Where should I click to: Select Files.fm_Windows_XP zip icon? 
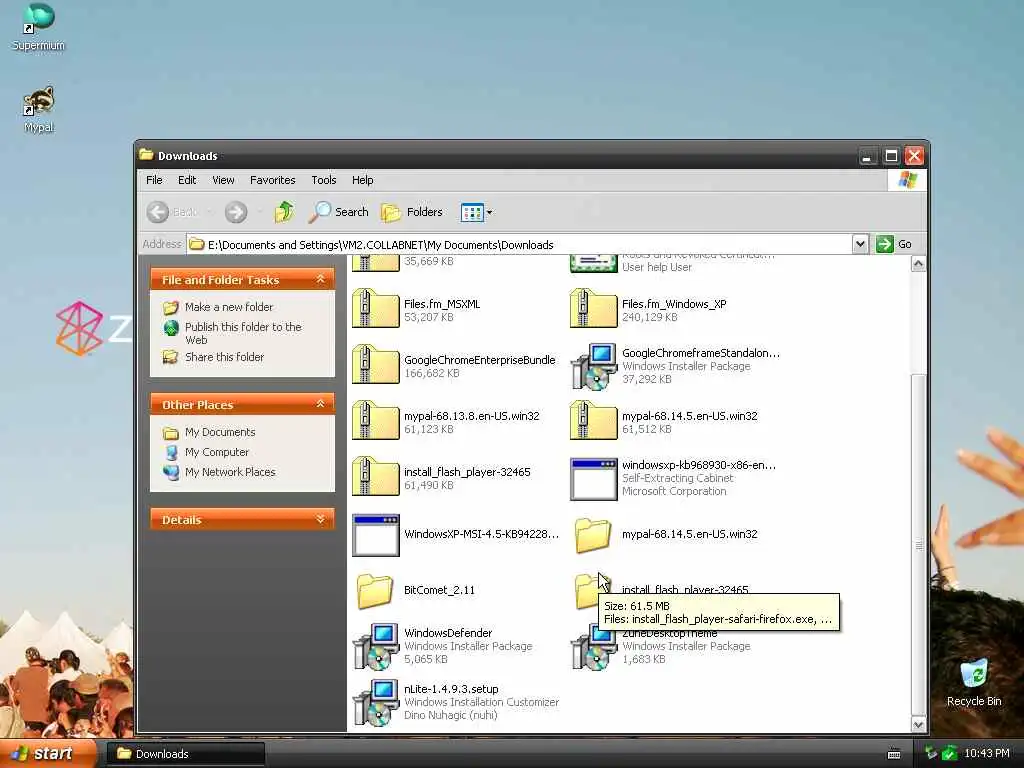point(594,308)
